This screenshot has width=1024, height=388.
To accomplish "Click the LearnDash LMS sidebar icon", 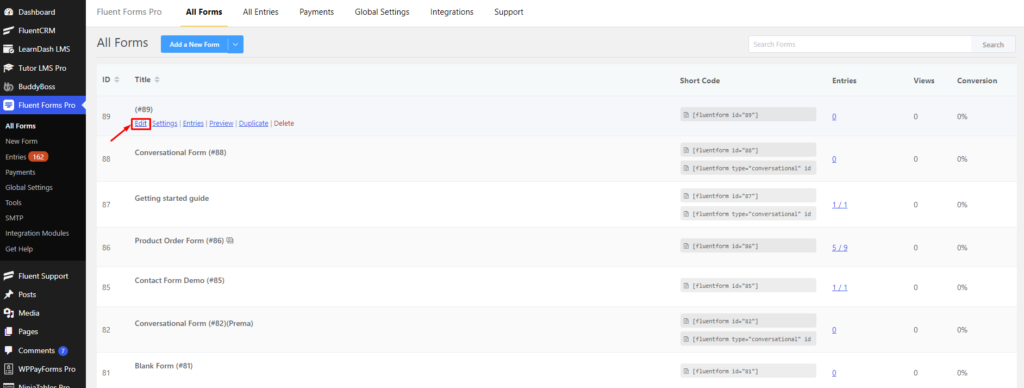I will coord(8,49).
